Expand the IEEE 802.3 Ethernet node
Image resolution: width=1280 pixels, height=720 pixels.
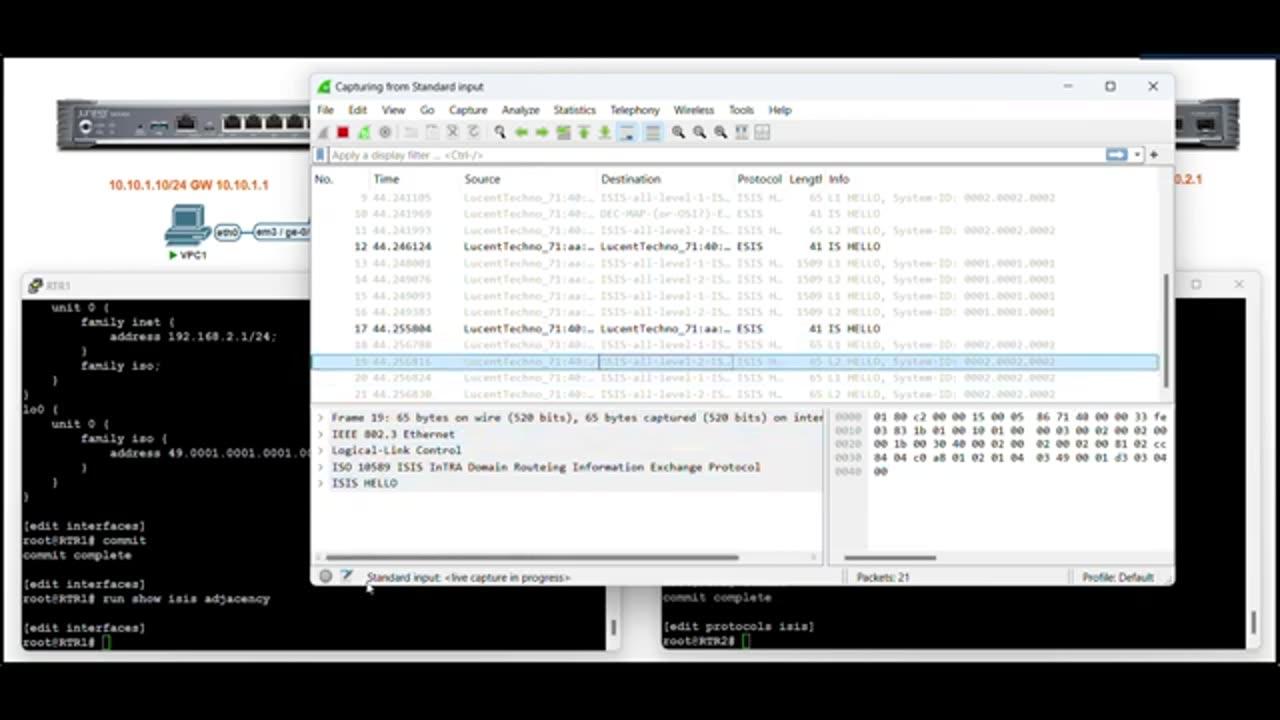(x=321, y=434)
